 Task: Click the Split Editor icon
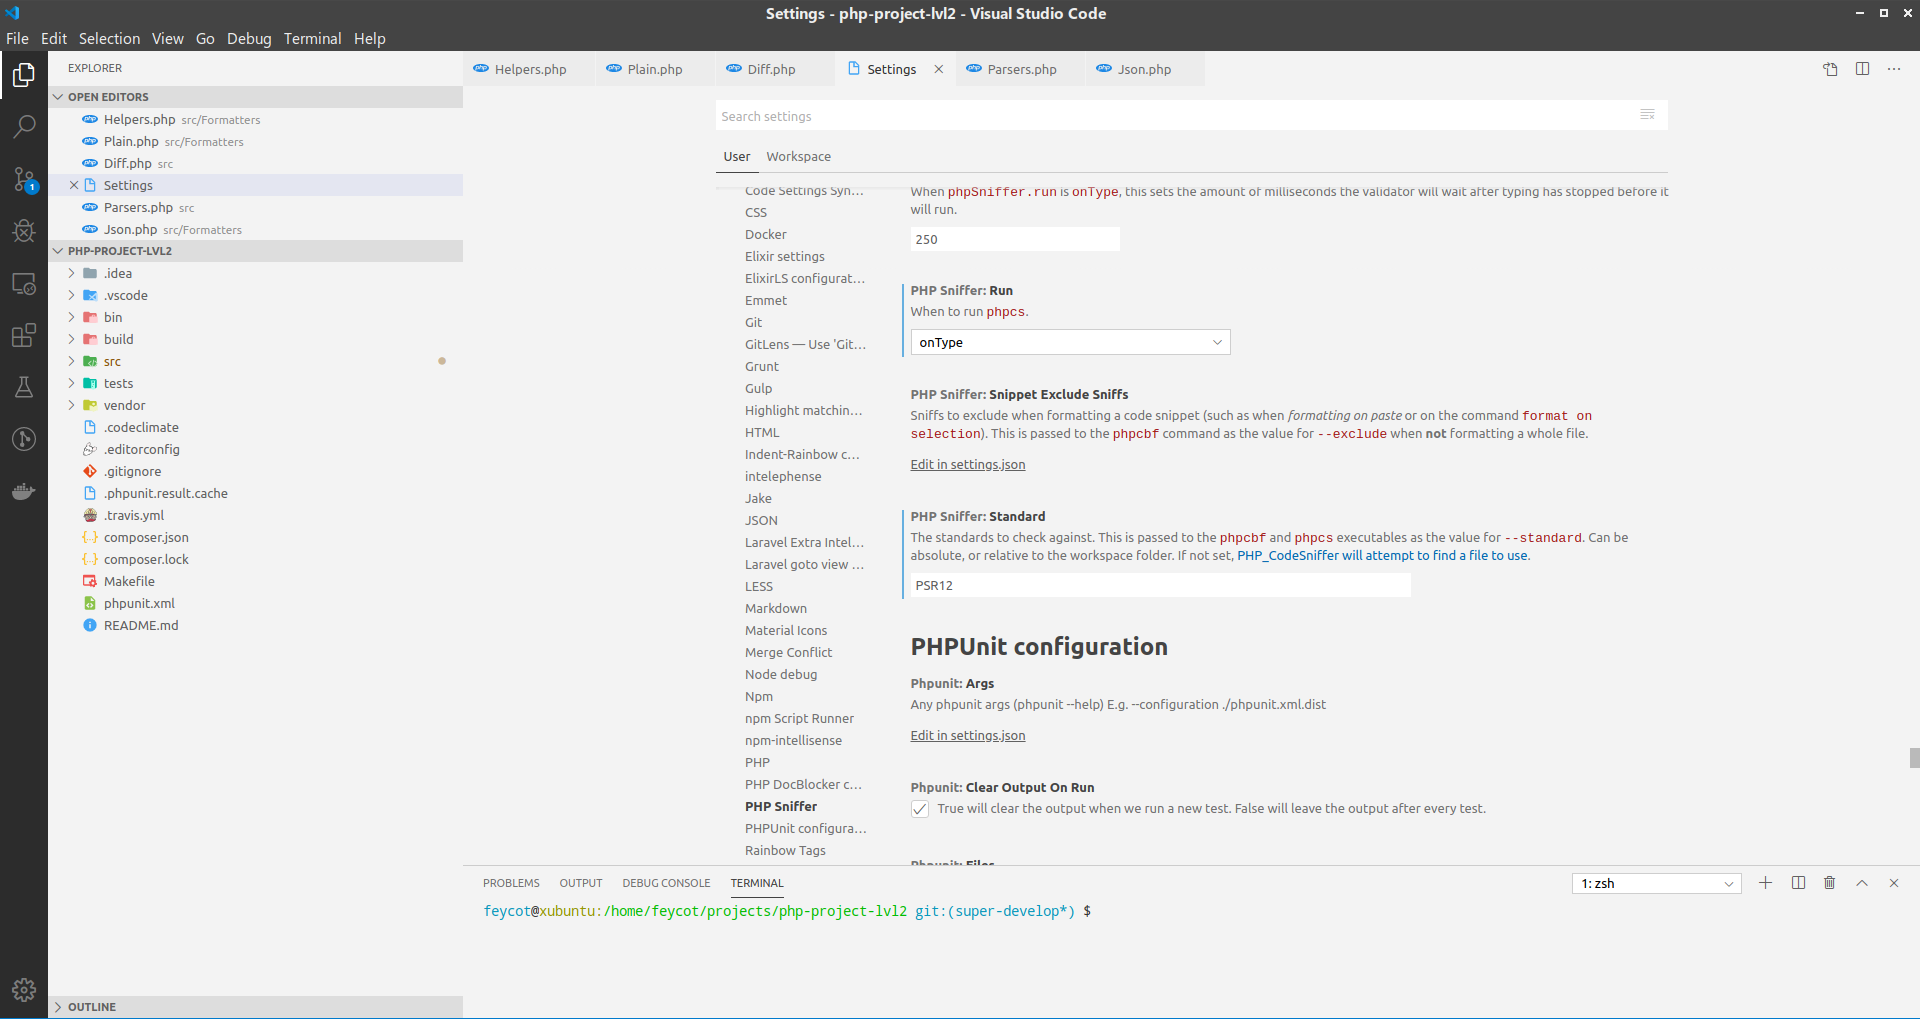coord(1862,68)
